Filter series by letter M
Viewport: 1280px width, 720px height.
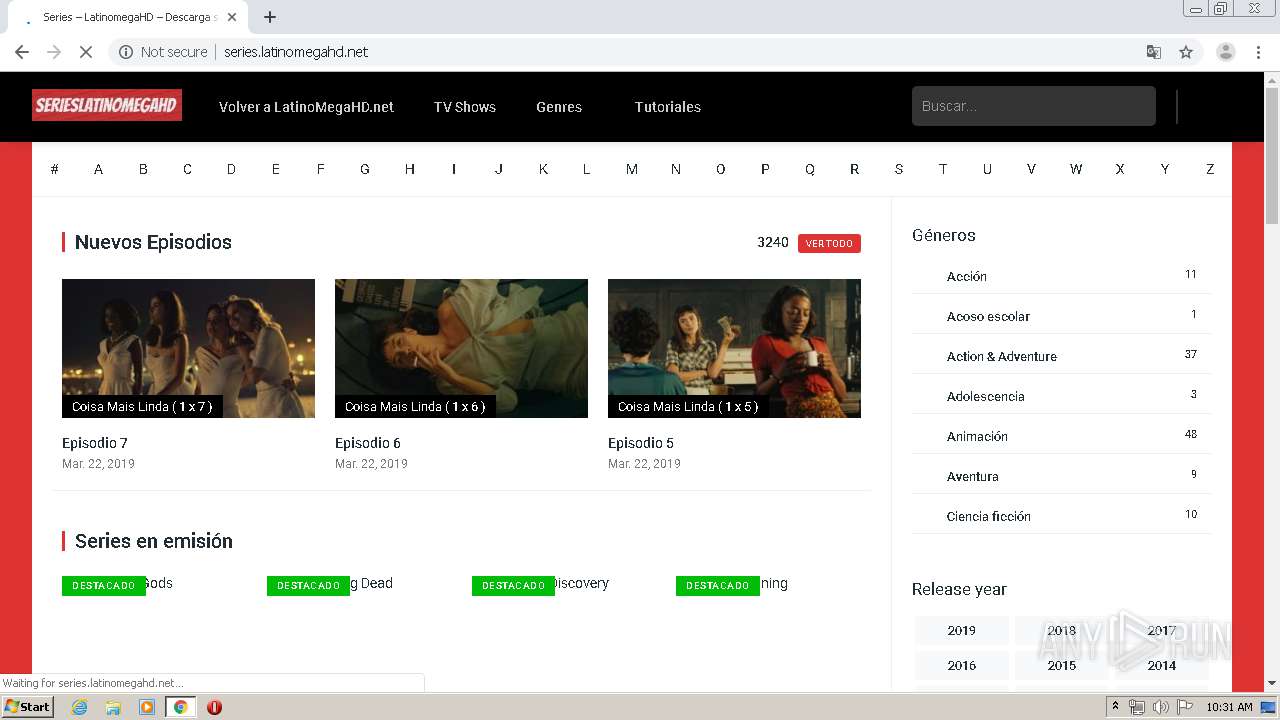(x=631, y=169)
